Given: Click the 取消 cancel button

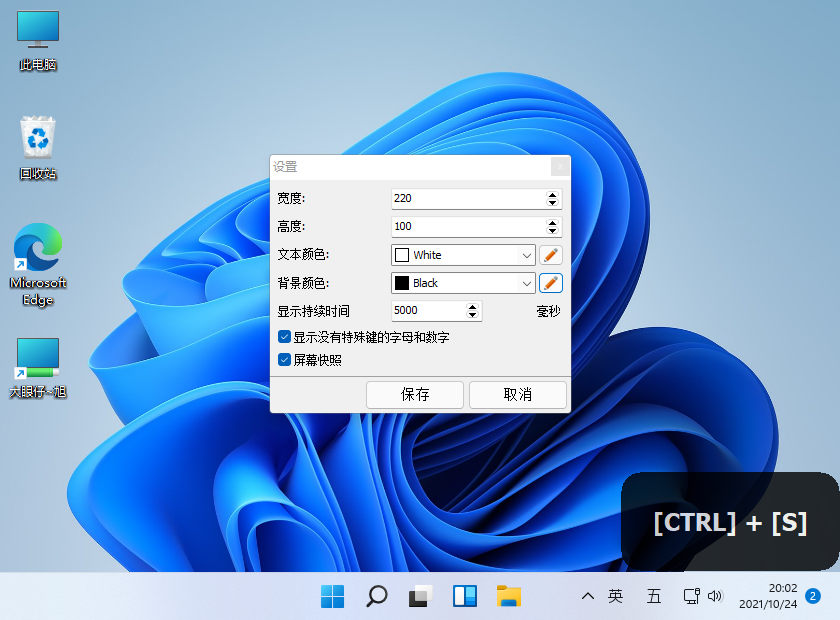Looking at the screenshot, I should [x=518, y=394].
